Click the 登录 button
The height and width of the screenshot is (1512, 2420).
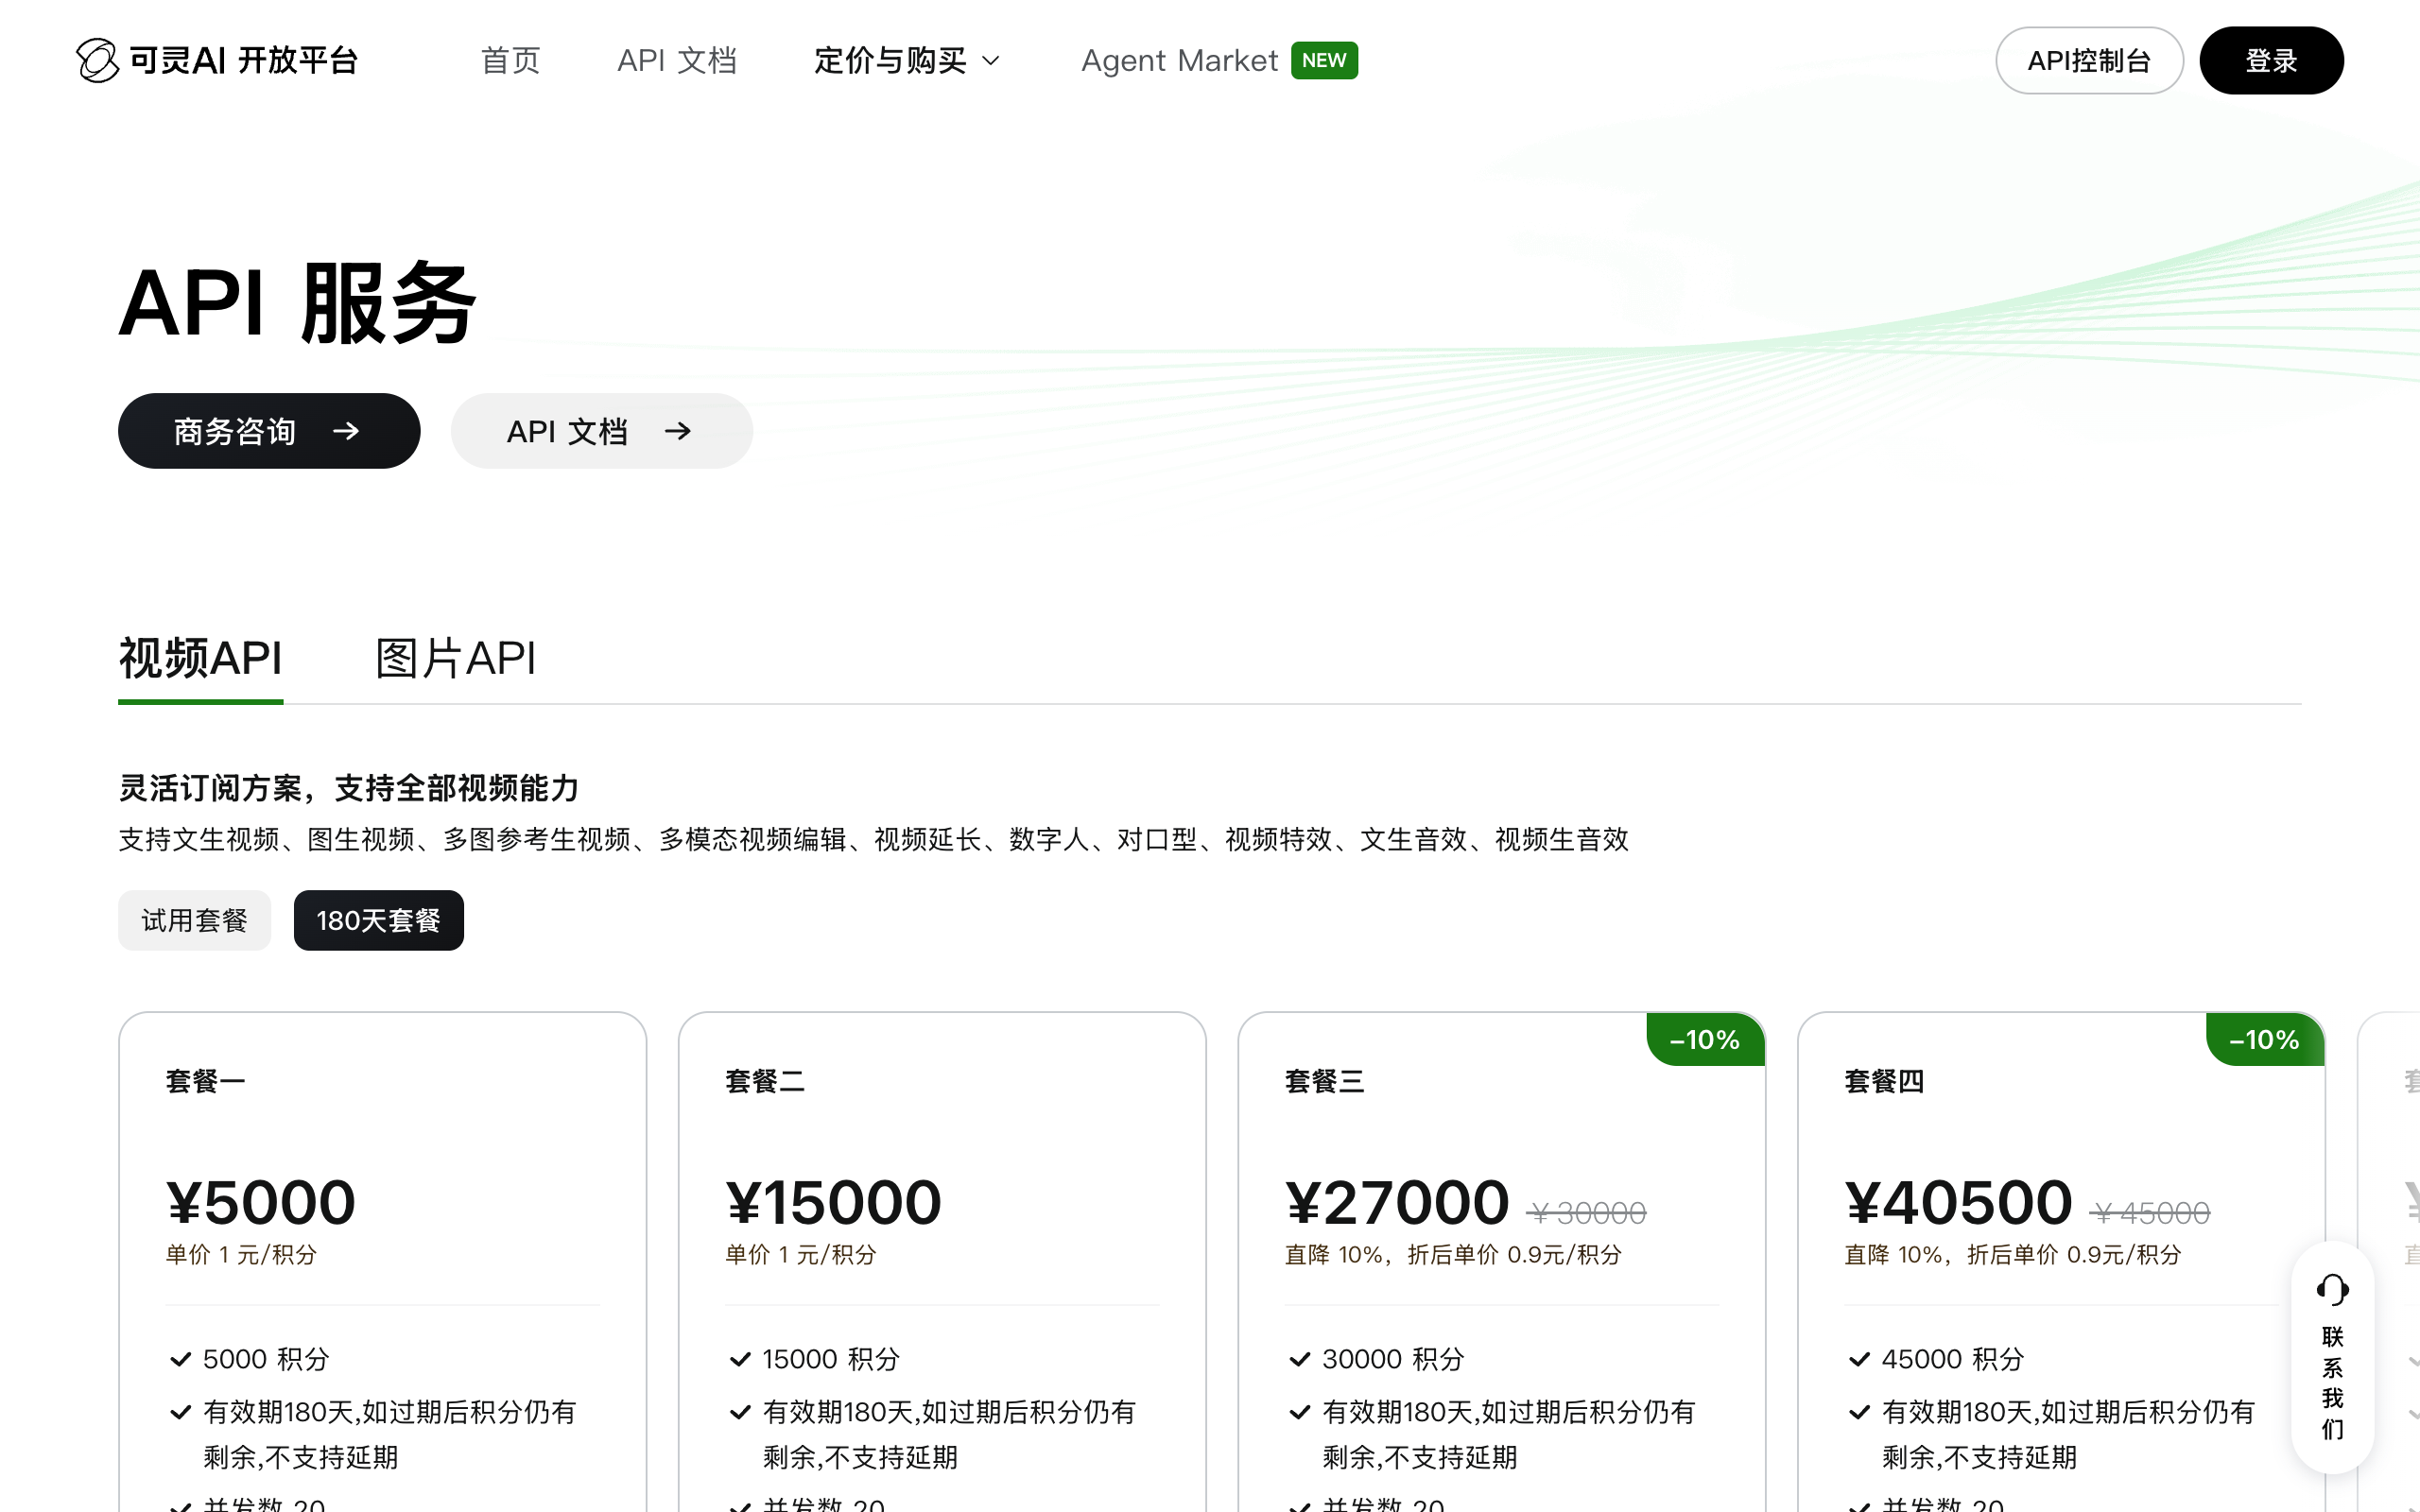(x=2271, y=60)
